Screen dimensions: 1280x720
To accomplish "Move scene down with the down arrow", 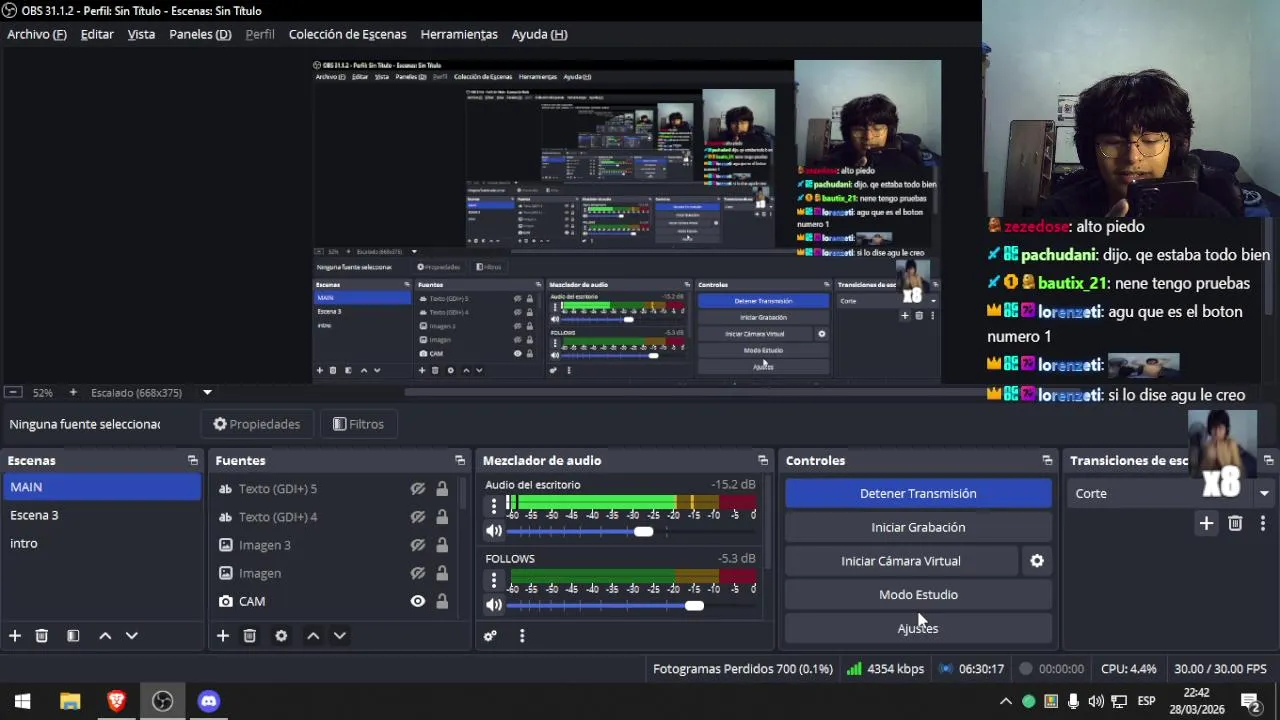I will (x=131, y=636).
